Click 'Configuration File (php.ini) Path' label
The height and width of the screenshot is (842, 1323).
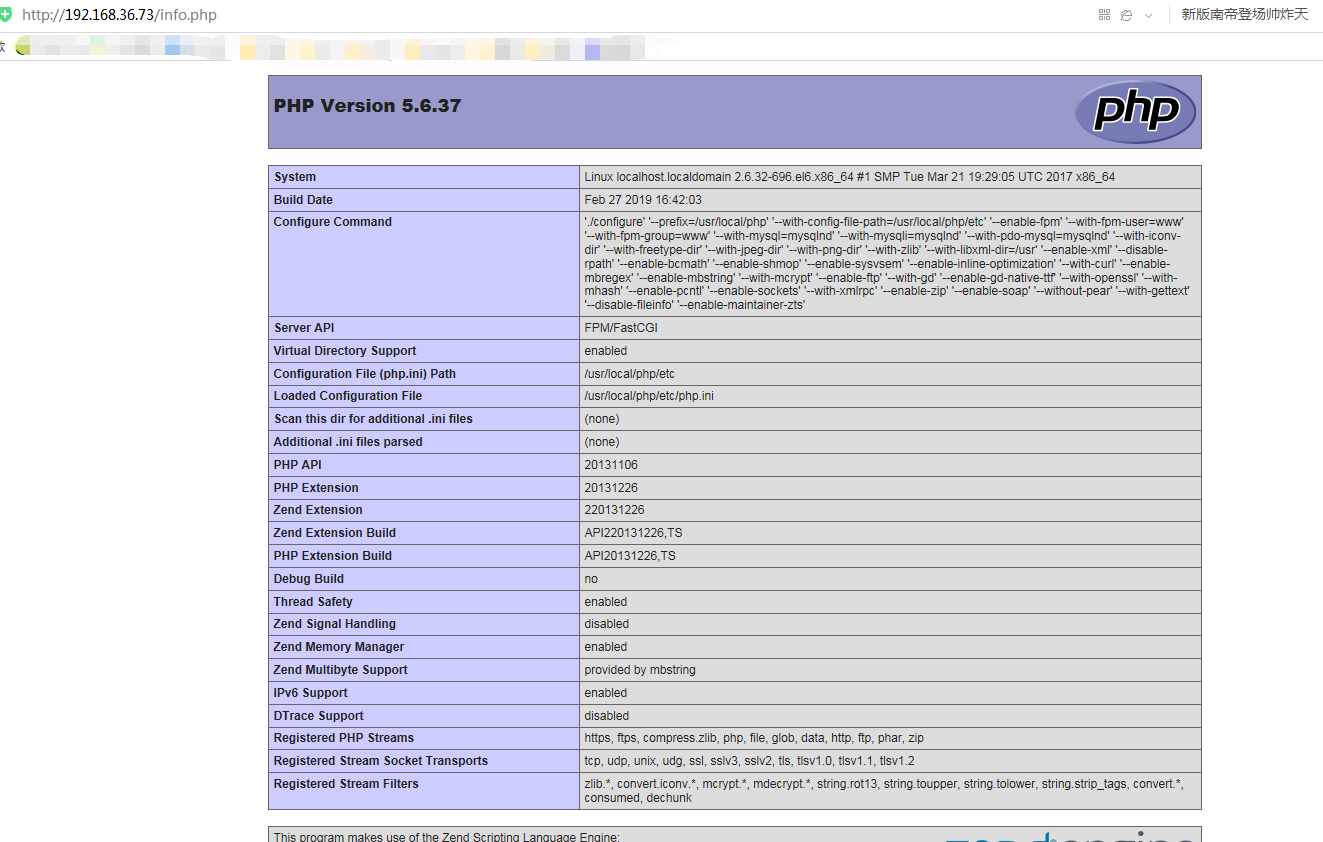click(365, 374)
